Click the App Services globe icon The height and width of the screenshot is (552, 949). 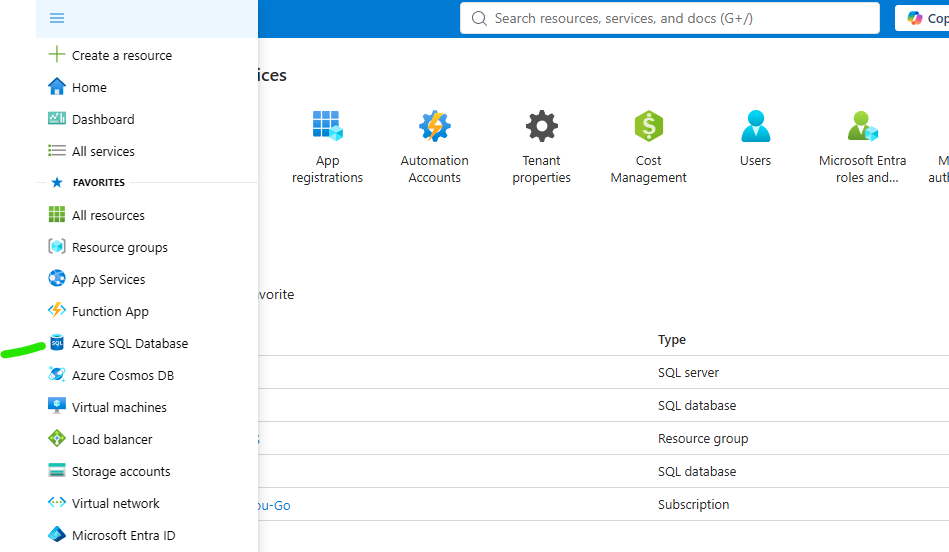tap(56, 278)
